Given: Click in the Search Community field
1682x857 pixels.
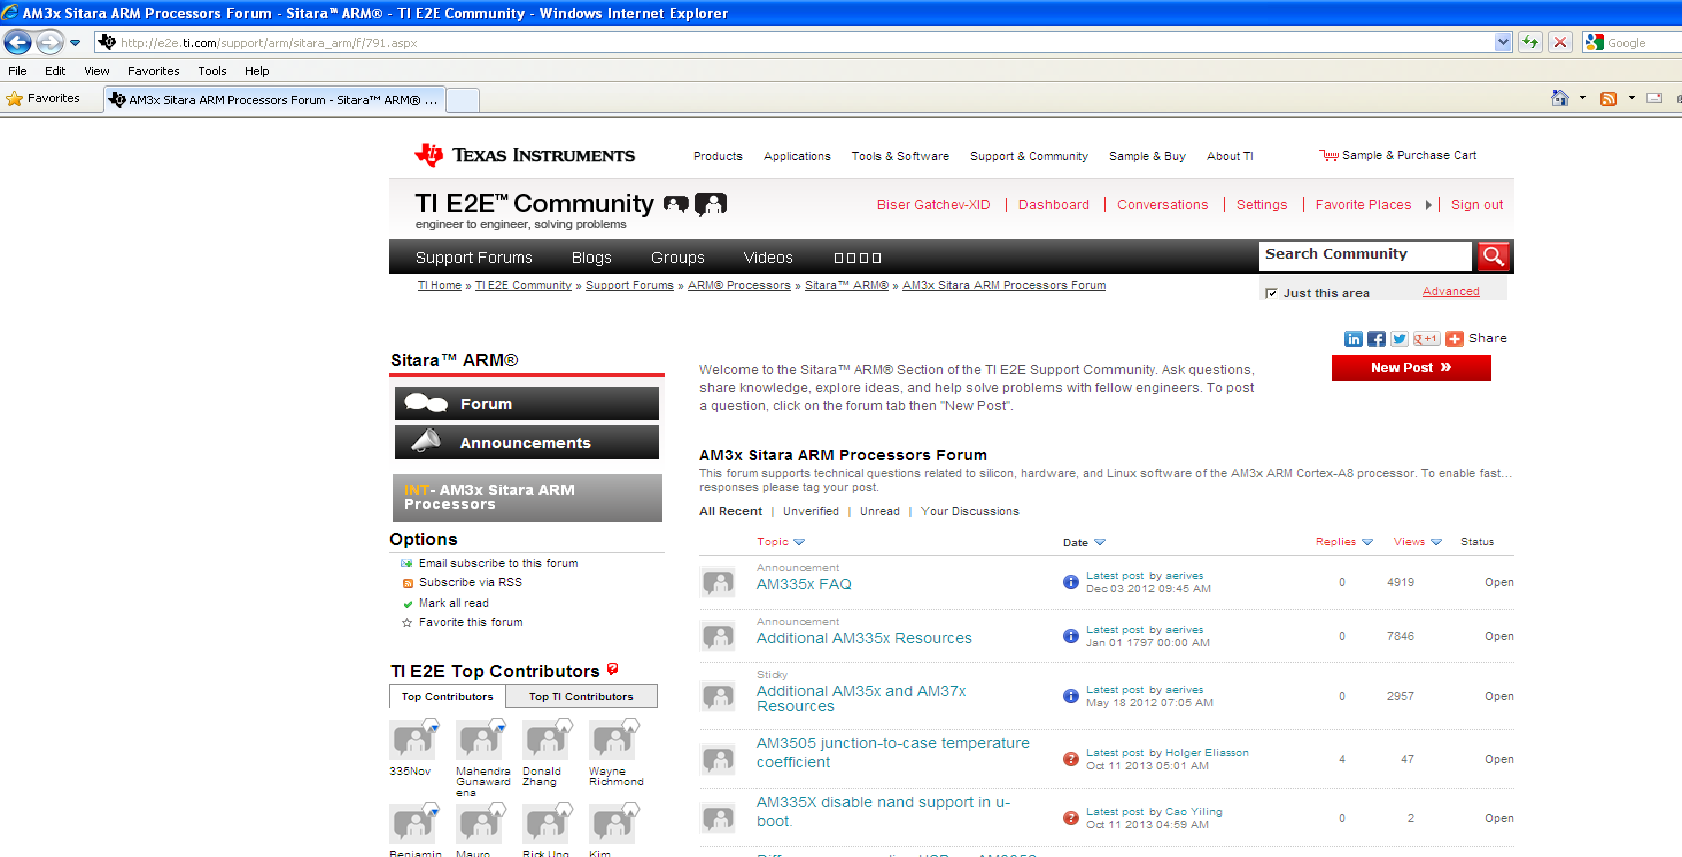Looking at the screenshot, I should click(1365, 255).
